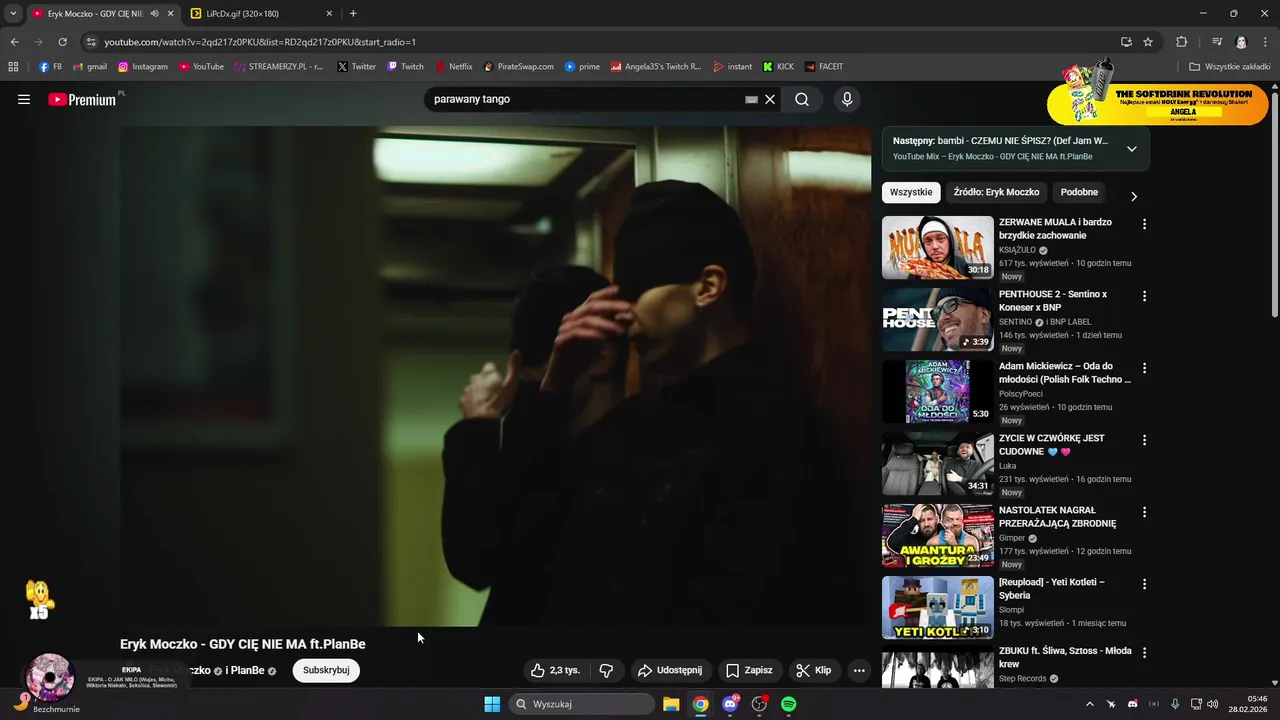The height and width of the screenshot is (720, 1280).
Task: Open options for ZYCIE W CZWÓRKĘ video
Action: (1144, 440)
